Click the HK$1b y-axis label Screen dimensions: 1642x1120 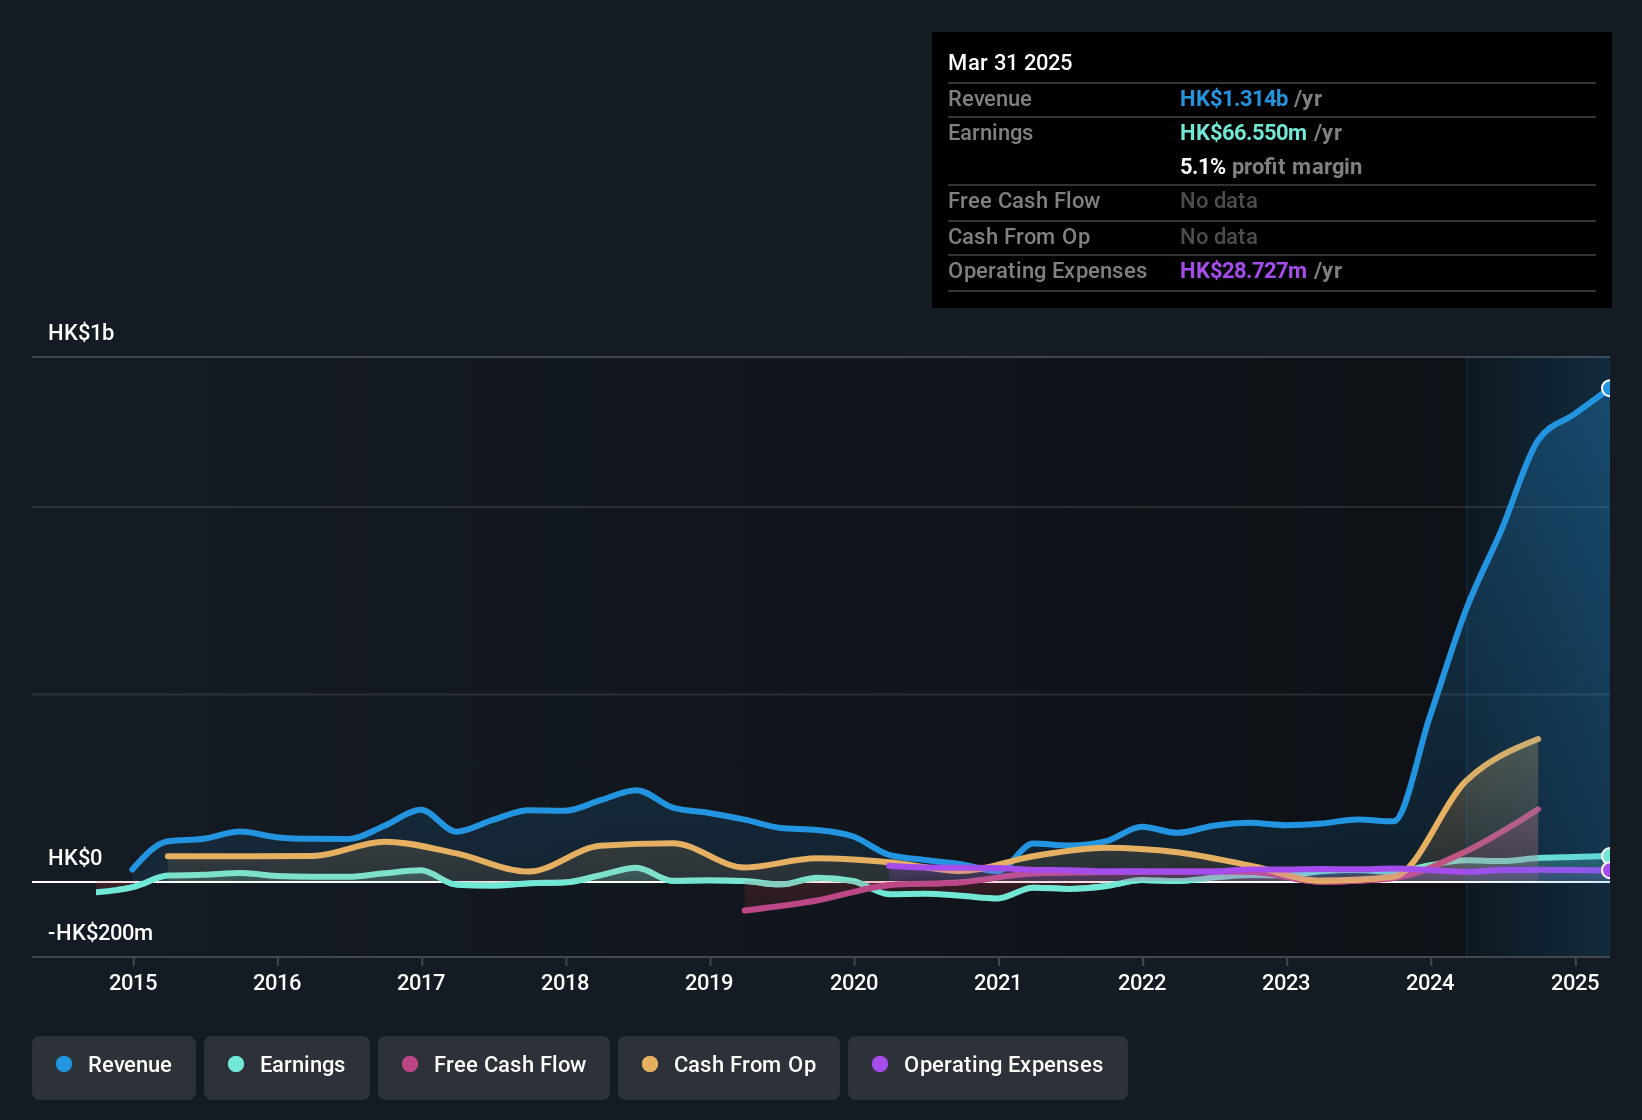click(81, 333)
